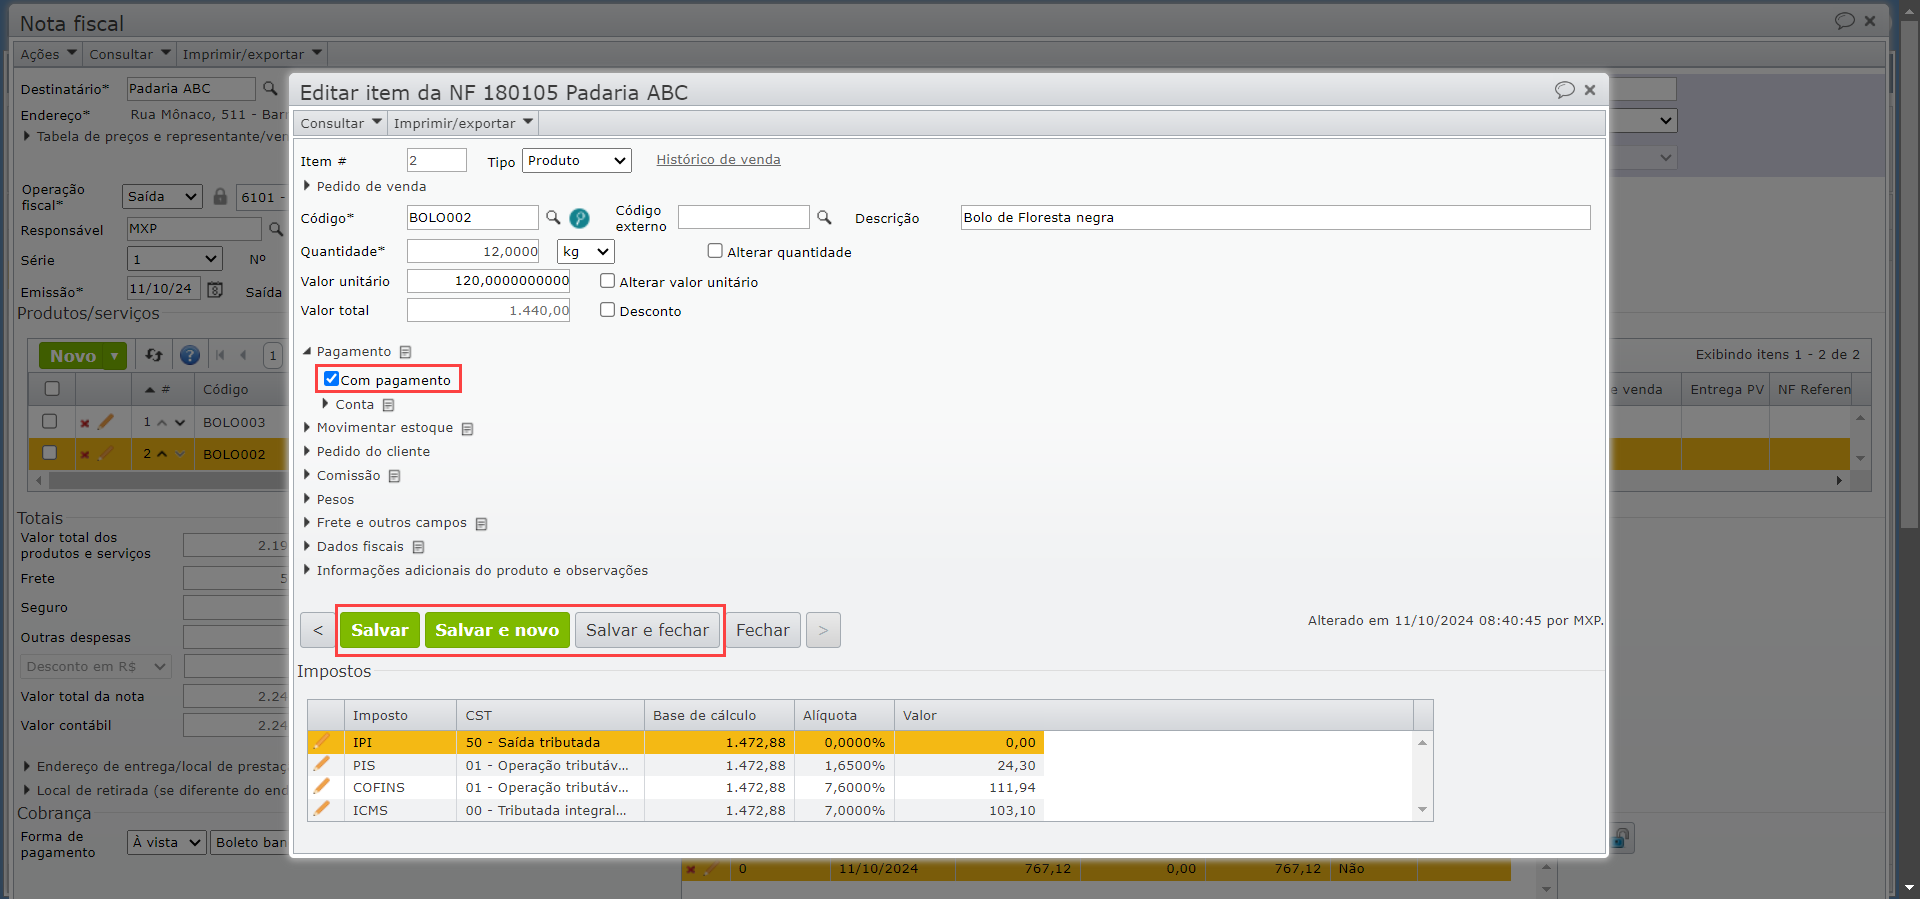This screenshot has height=899, width=1920.
Task: Enable Alterar valor unitário
Action: click(x=607, y=281)
